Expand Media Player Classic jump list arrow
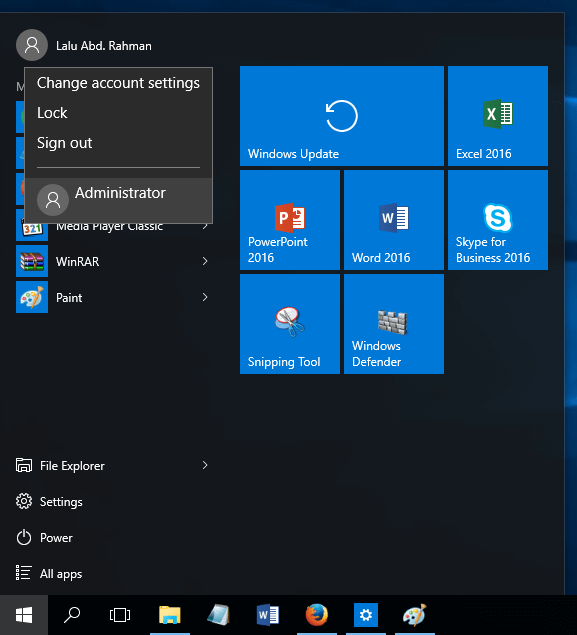This screenshot has height=635, width=577. tap(206, 226)
